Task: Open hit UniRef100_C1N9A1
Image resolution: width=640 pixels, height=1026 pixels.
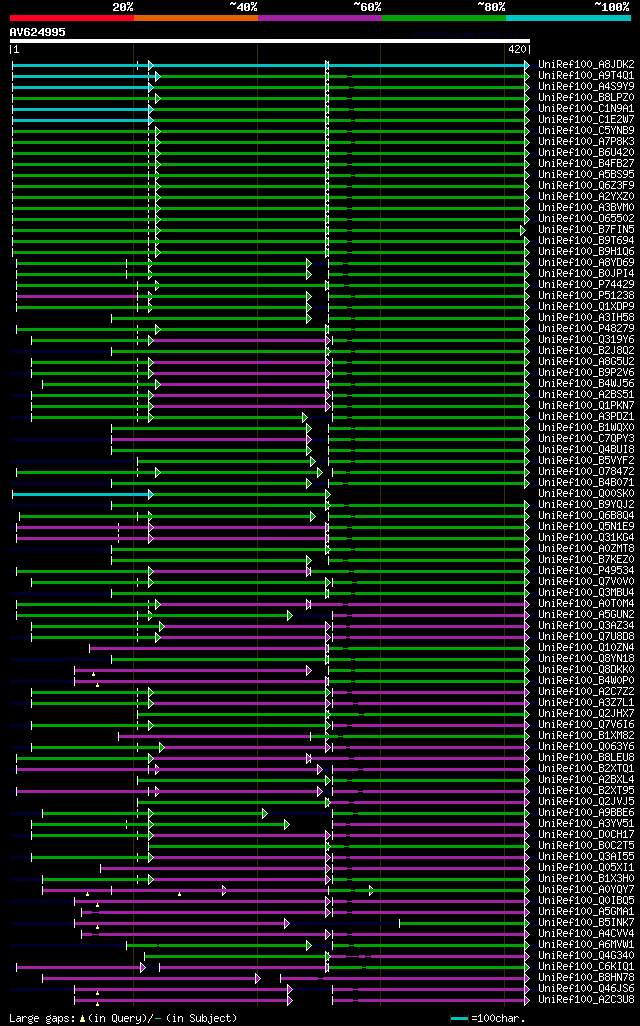Action: tap(586, 109)
